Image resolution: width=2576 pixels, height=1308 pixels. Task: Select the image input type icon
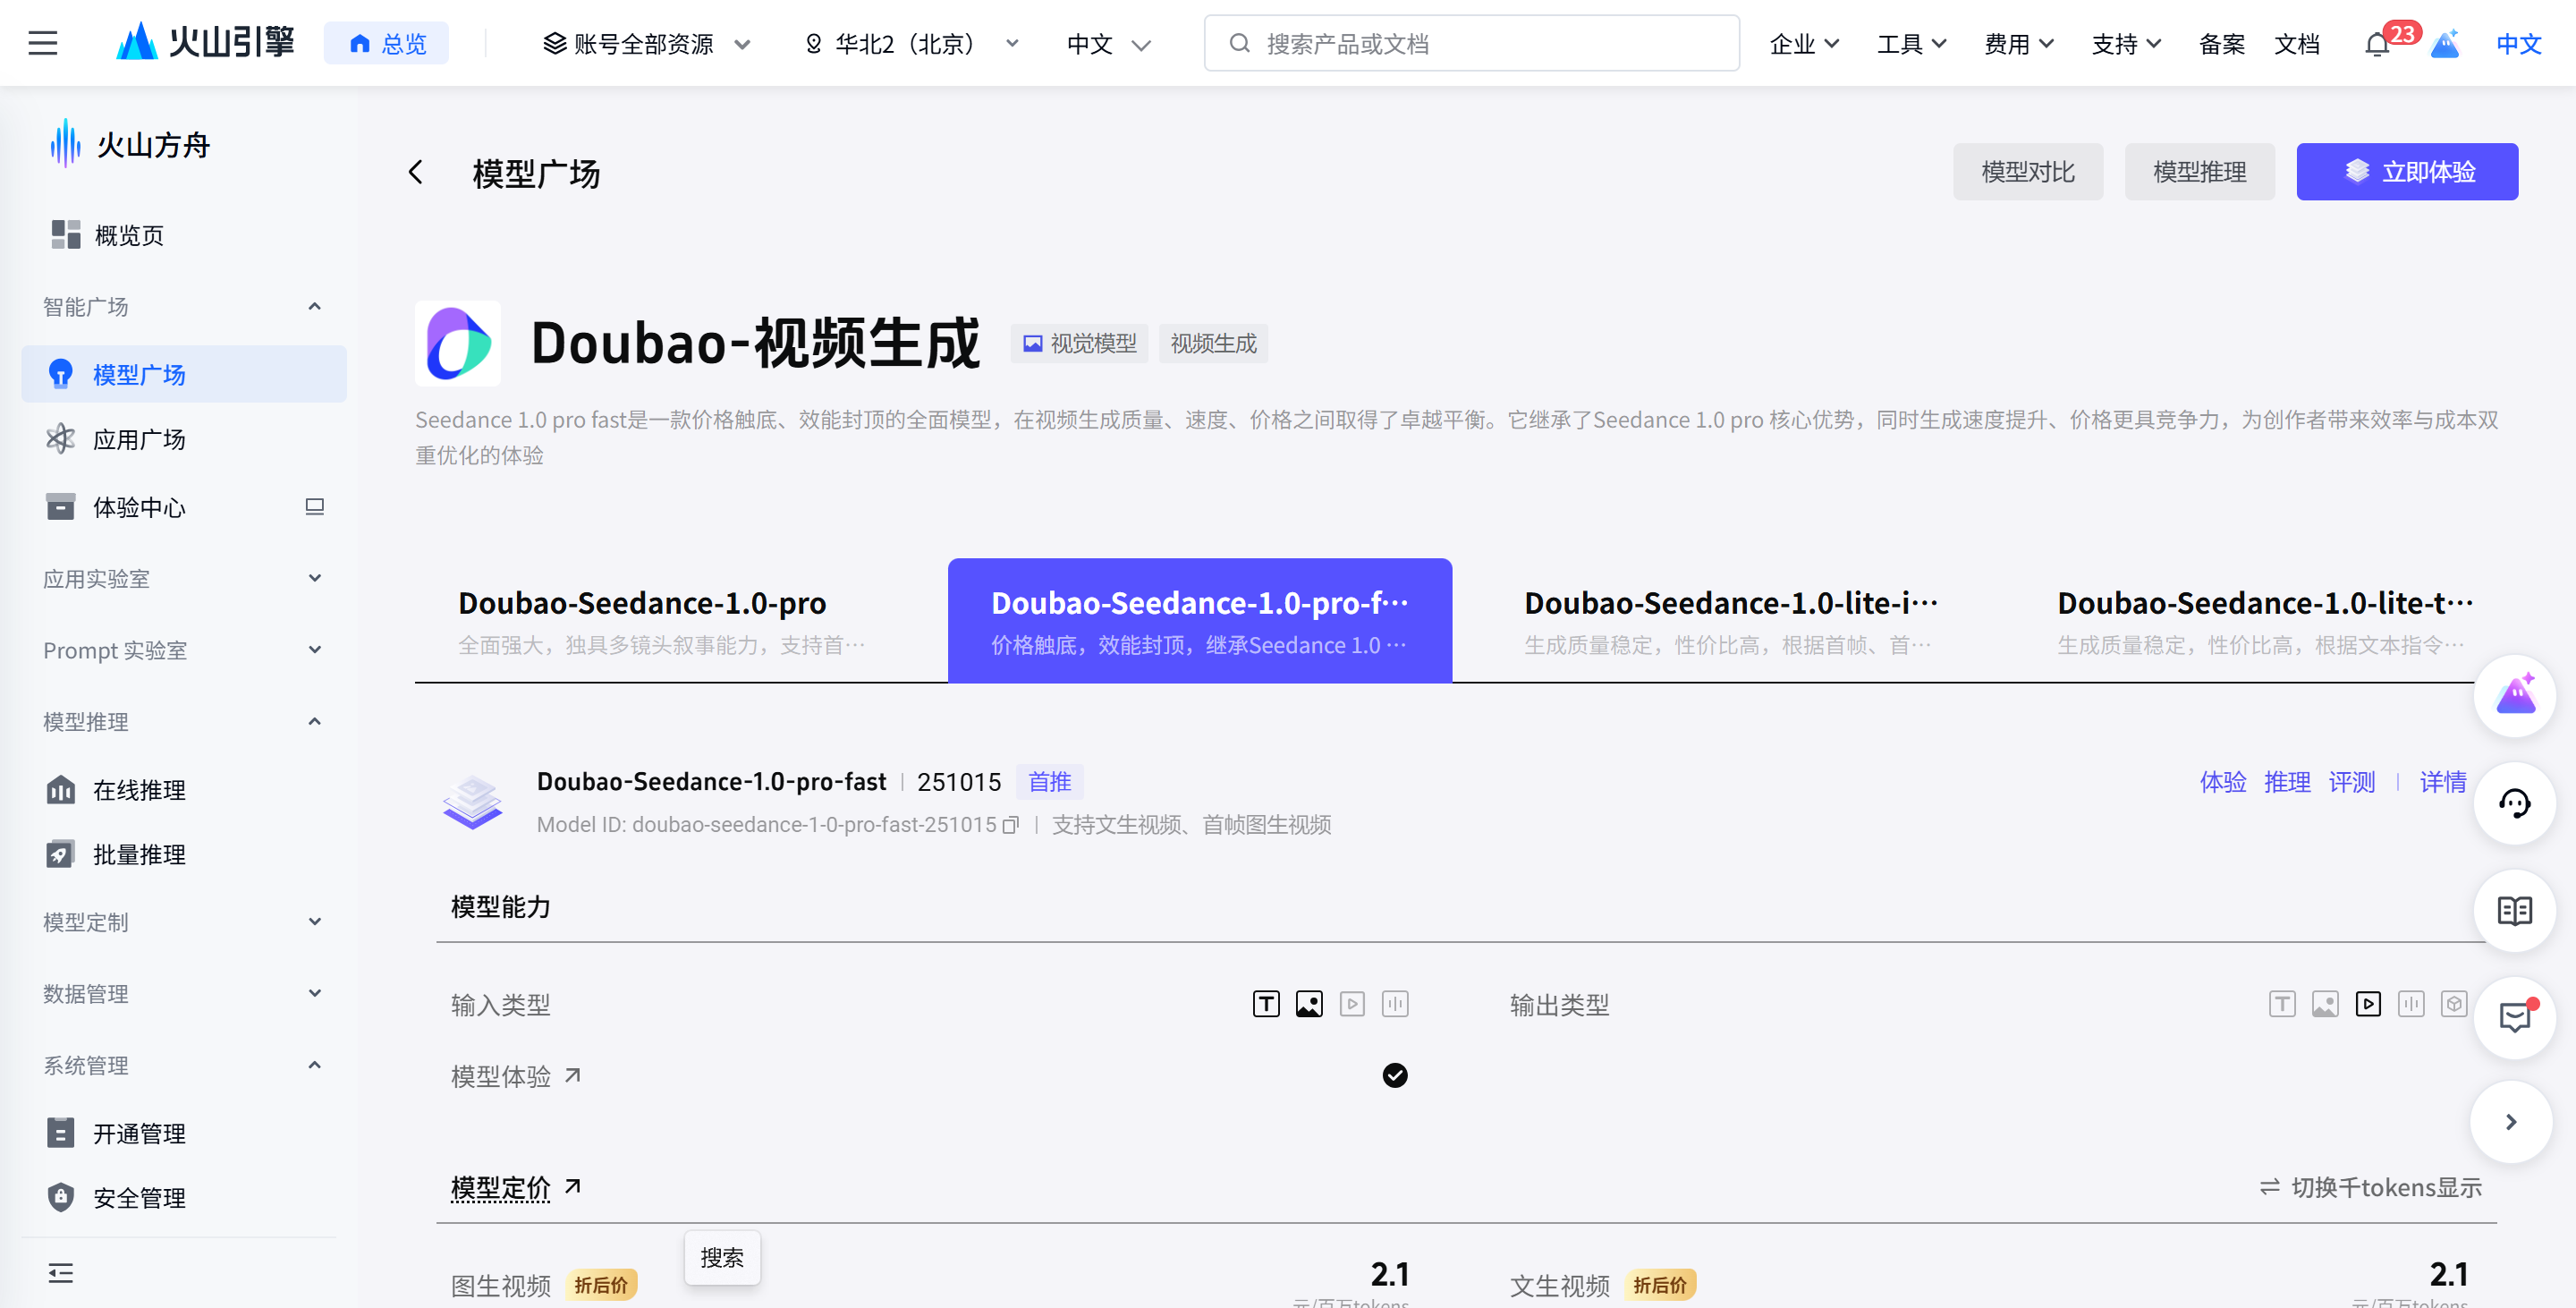click(1309, 1003)
